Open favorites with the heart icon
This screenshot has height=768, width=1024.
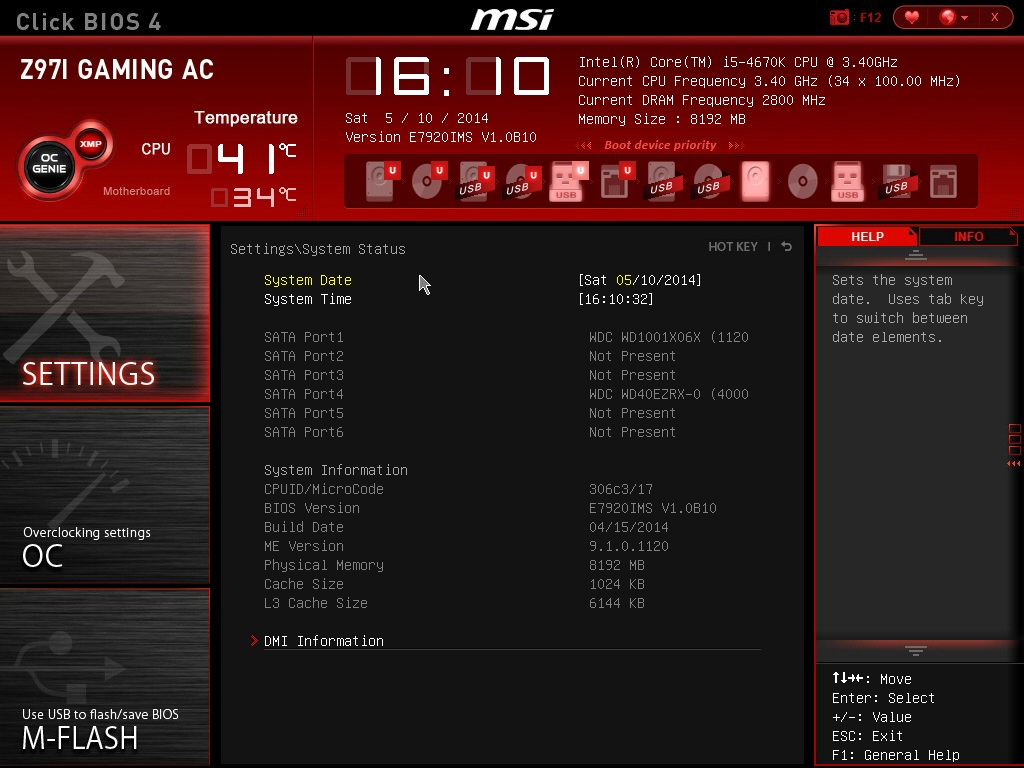[x=912, y=17]
